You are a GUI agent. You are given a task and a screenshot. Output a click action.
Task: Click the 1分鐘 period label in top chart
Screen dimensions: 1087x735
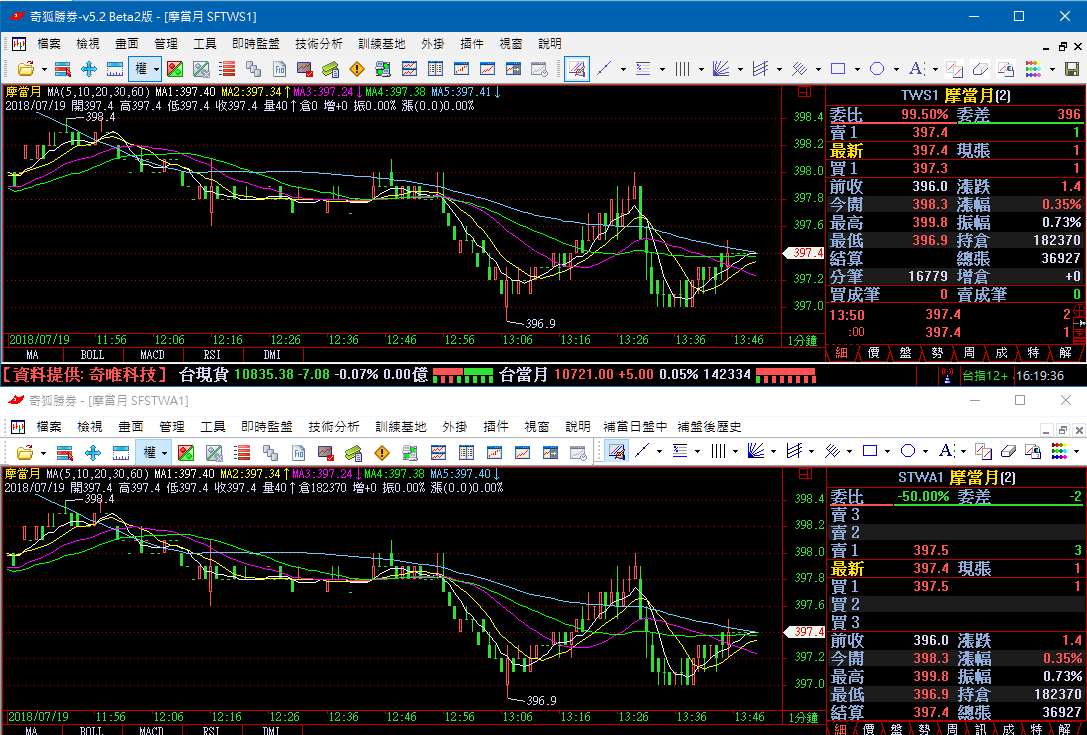pos(802,341)
